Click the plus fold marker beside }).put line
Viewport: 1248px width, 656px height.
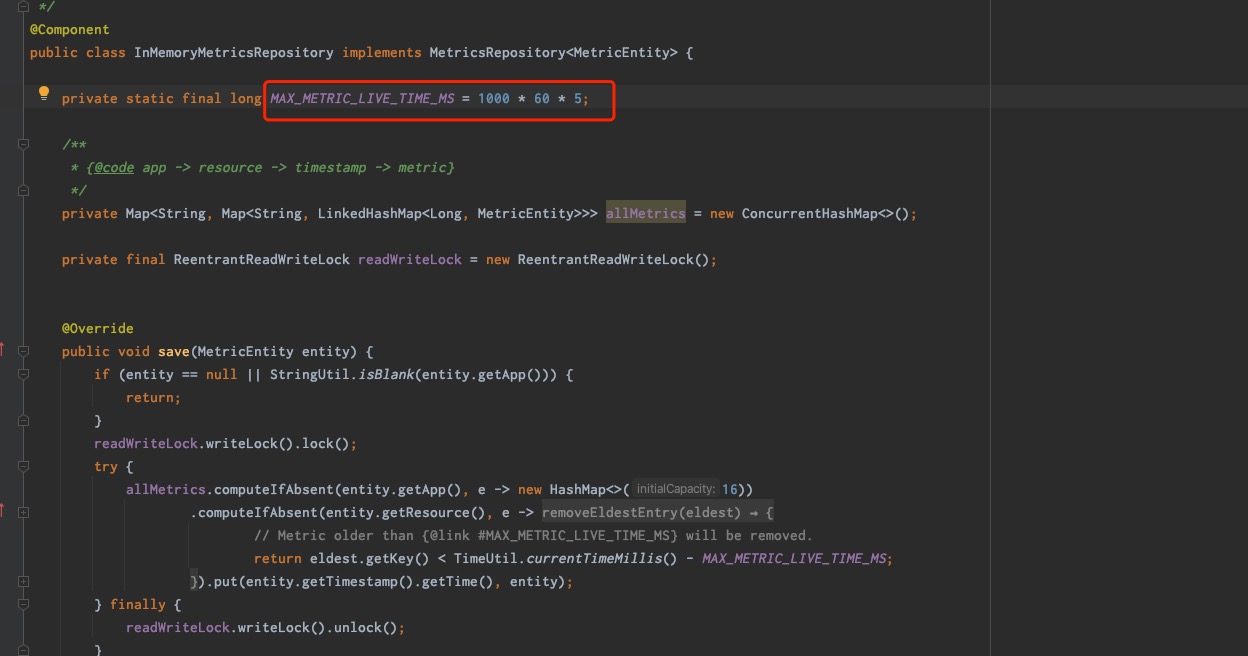[x=23, y=582]
